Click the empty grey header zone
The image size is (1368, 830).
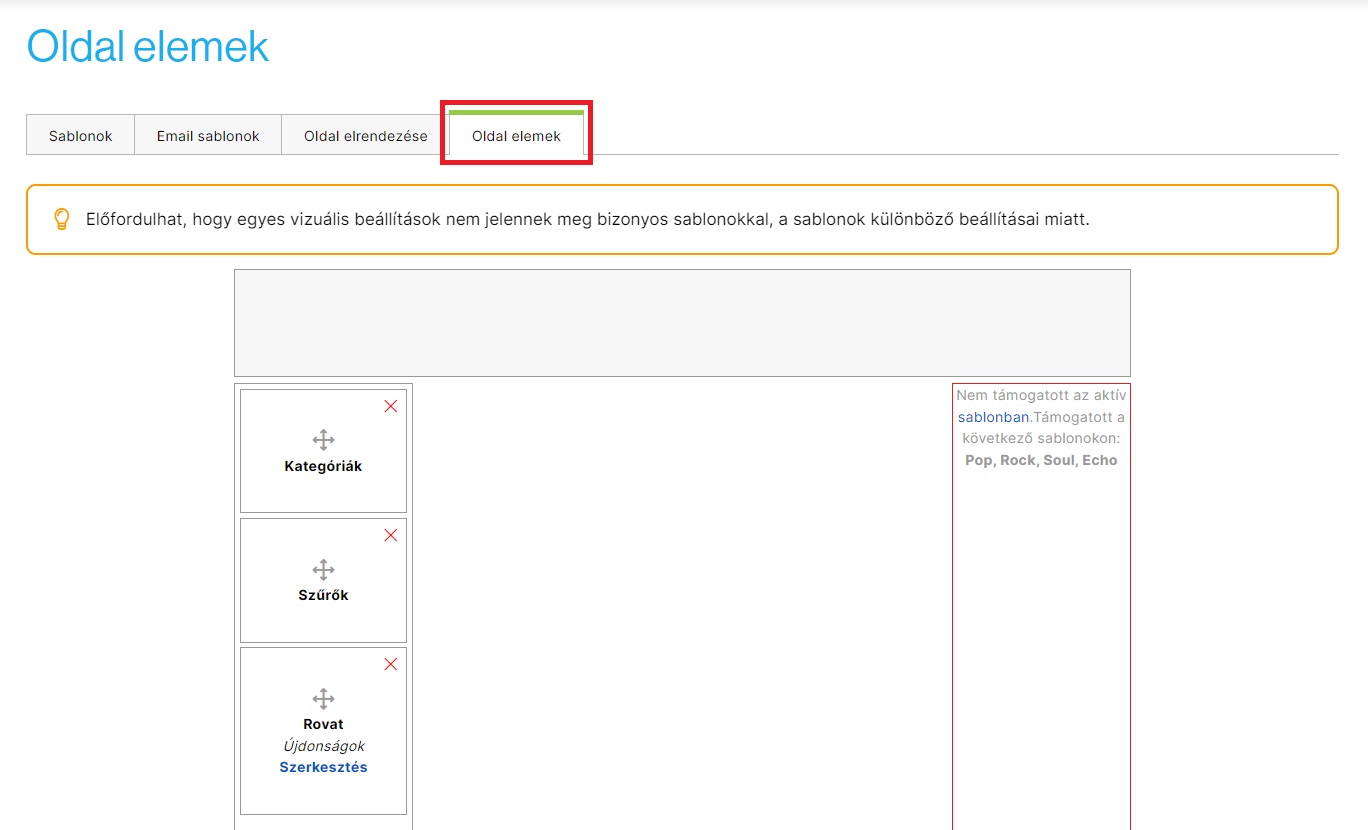tap(682, 323)
